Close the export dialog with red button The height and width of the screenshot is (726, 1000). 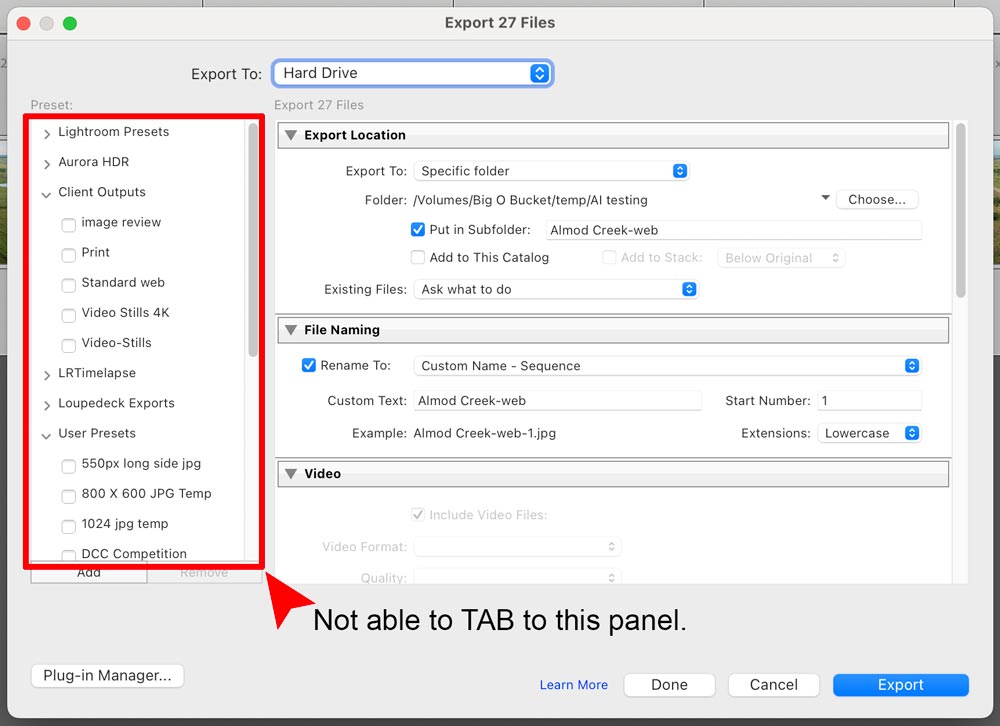(24, 24)
